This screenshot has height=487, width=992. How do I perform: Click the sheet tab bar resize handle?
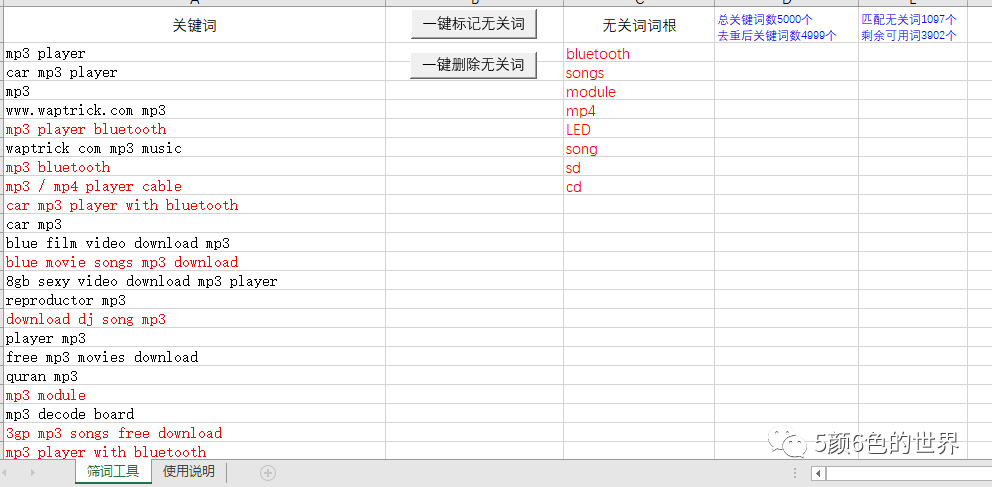793,473
